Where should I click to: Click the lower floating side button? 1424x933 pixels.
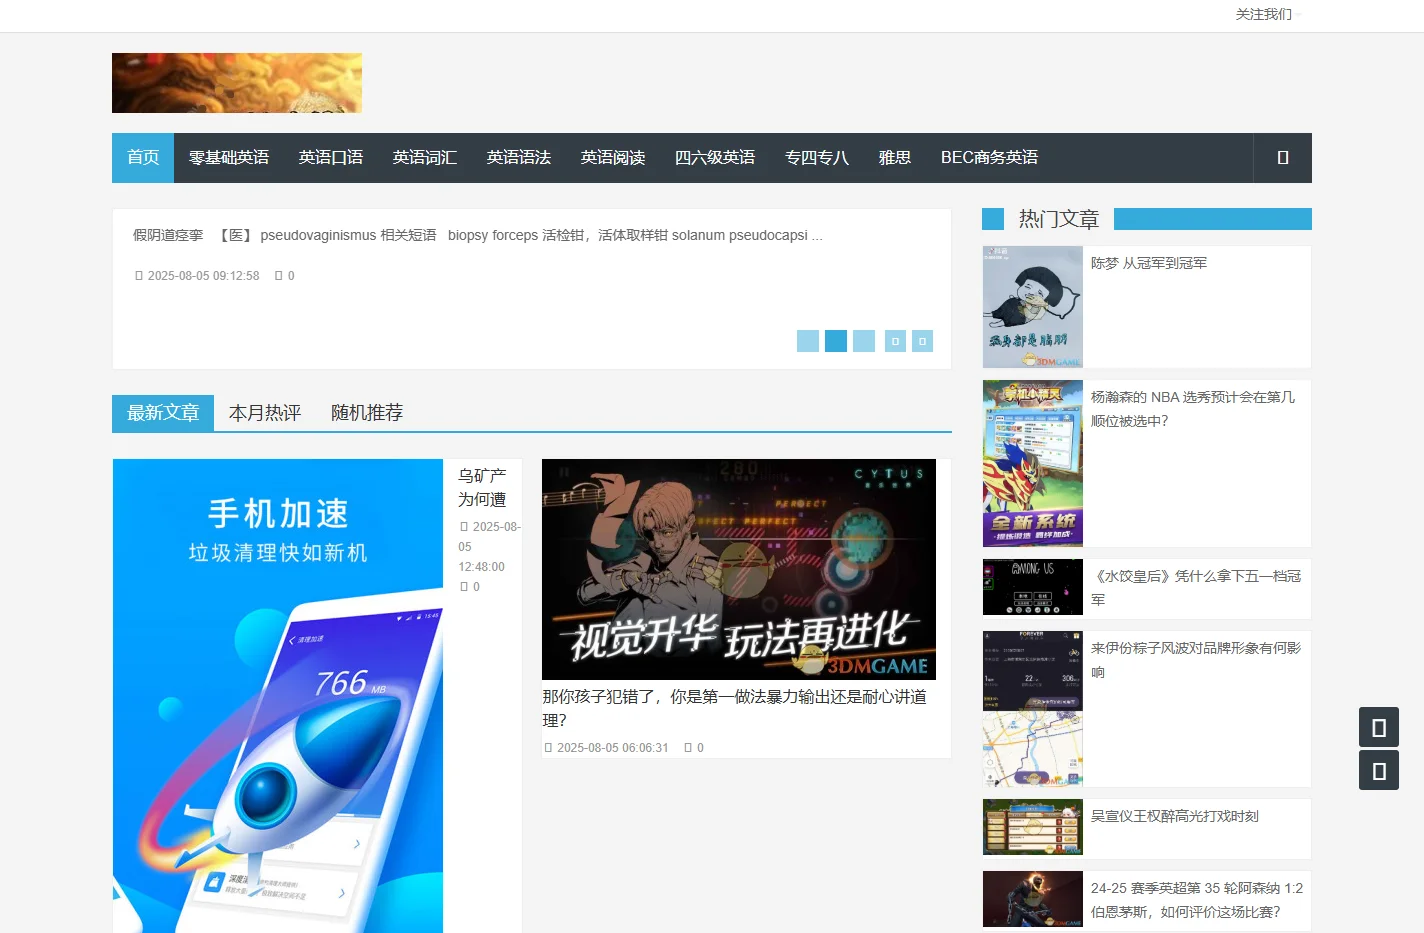(x=1379, y=770)
